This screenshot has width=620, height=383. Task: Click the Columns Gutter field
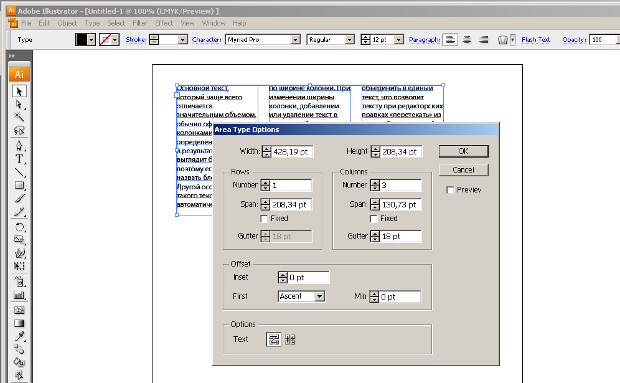[400, 236]
